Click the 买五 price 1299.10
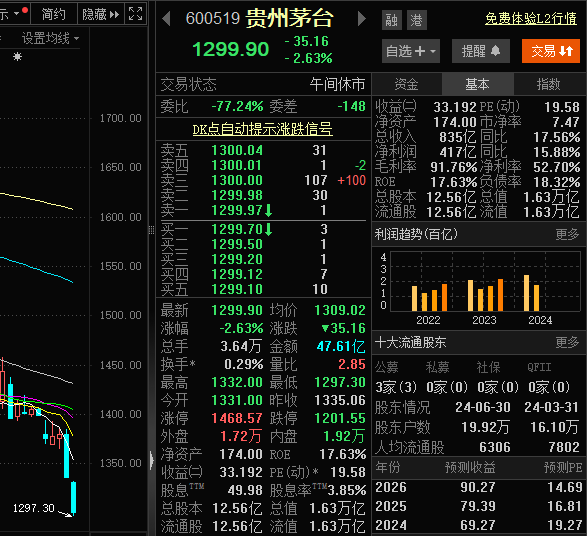The height and width of the screenshot is (536, 587). click(x=237, y=289)
